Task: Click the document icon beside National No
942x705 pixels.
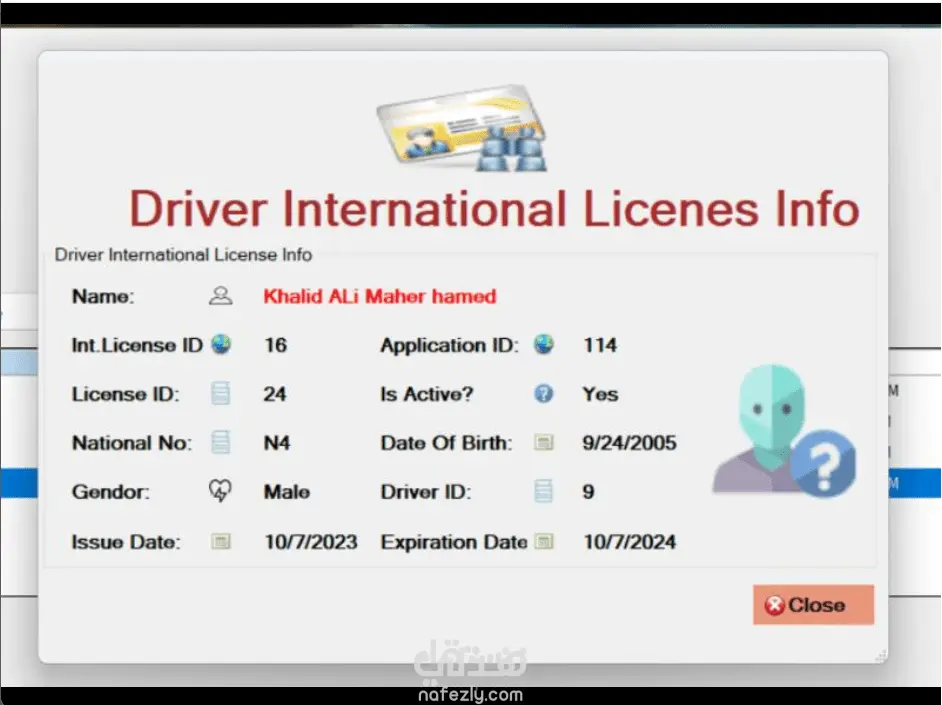Action: coord(220,442)
